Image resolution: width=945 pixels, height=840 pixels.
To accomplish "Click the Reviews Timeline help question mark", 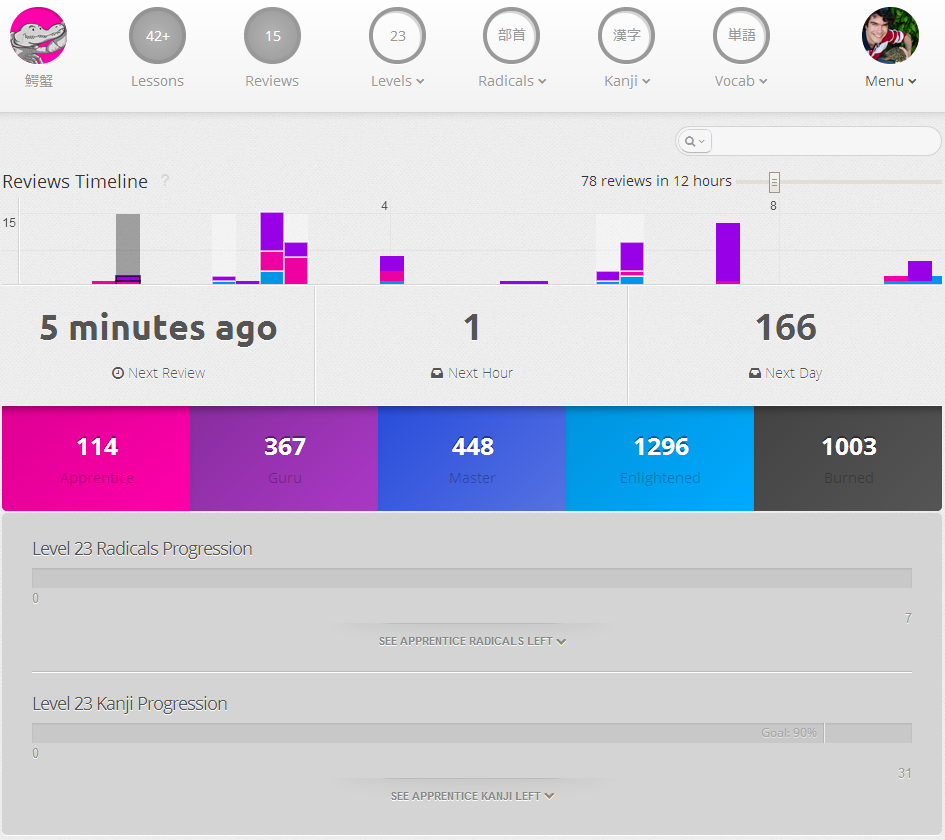I will click(x=165, y=181).
